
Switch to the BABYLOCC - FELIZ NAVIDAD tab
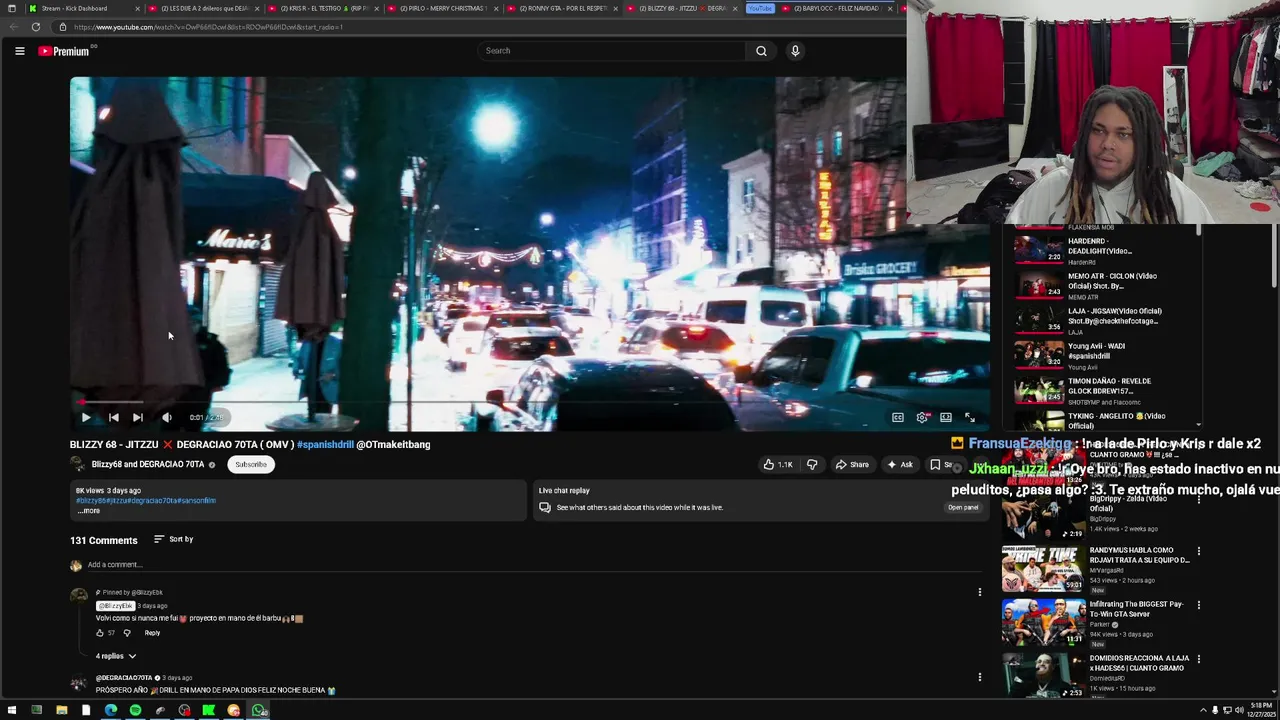coord(838,8)
